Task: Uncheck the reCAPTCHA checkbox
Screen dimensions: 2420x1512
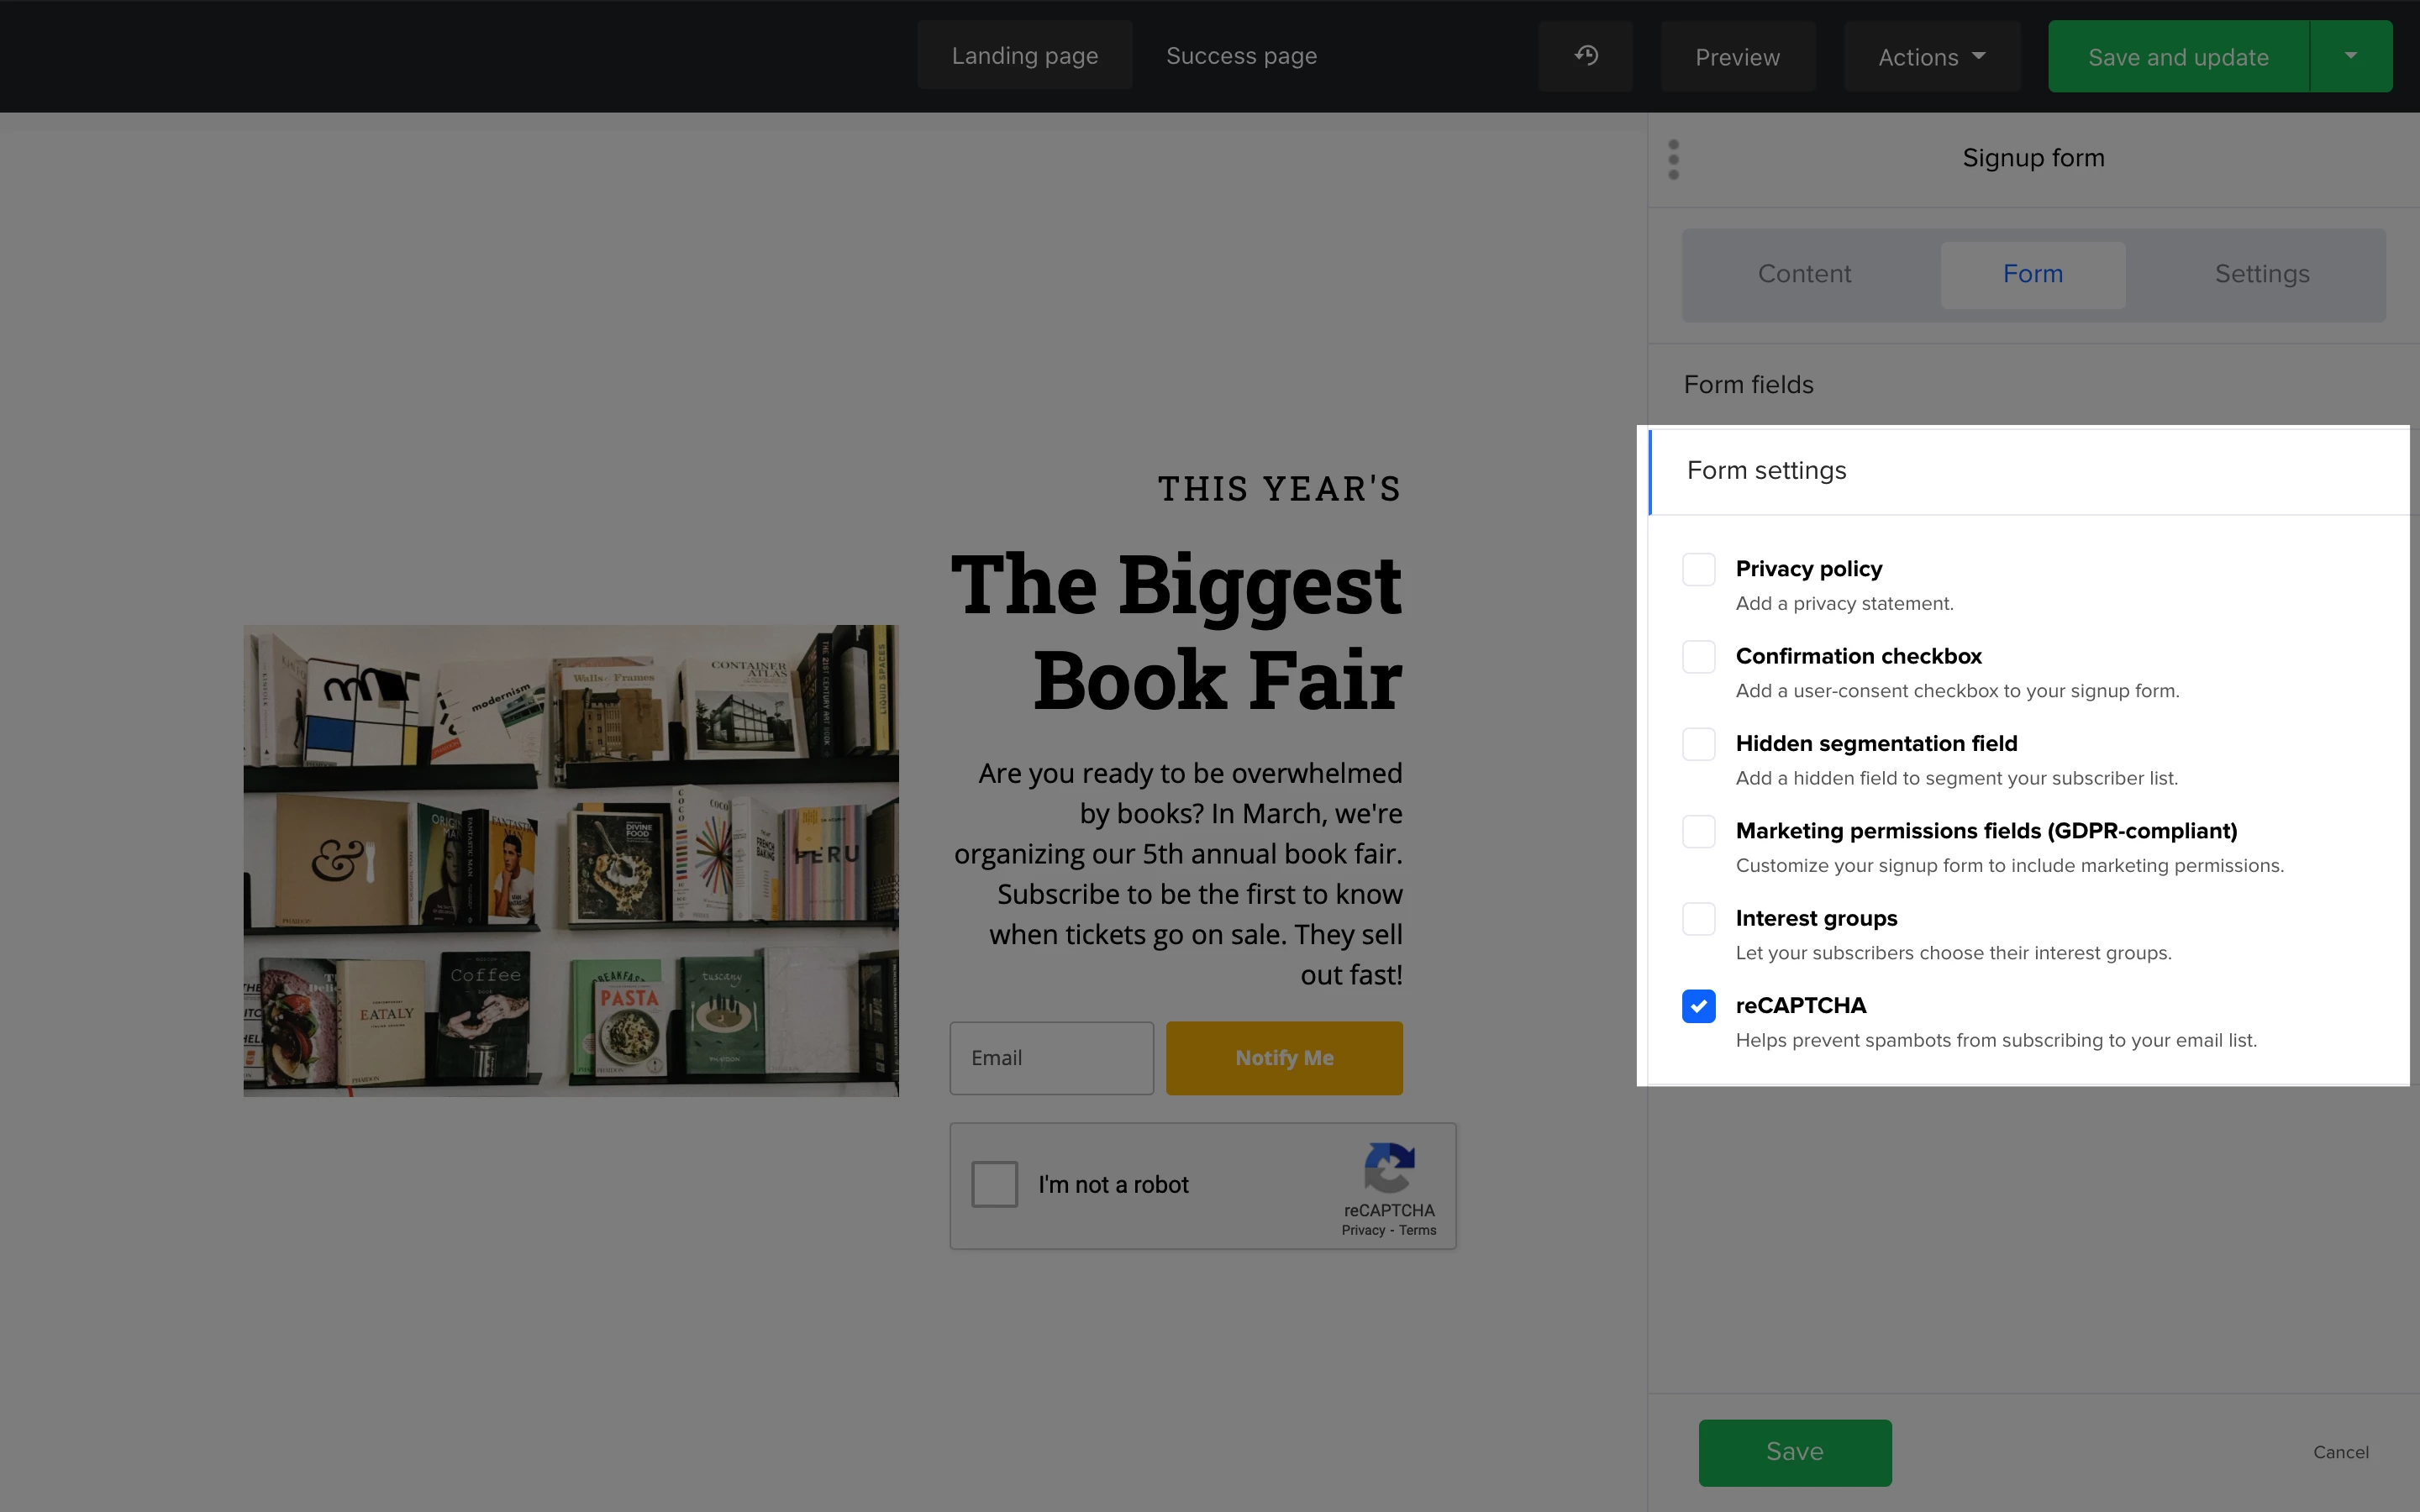Action: pyautogui.click(x=1698, y=1006)
